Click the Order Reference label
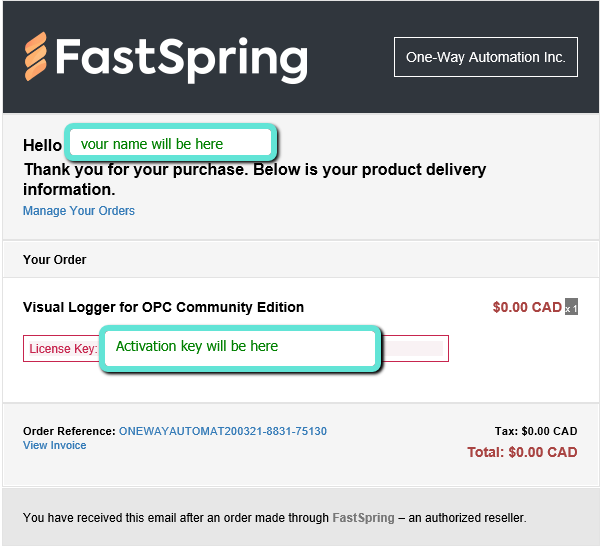This screenshot has height=548, width=601. click(69, 431)
